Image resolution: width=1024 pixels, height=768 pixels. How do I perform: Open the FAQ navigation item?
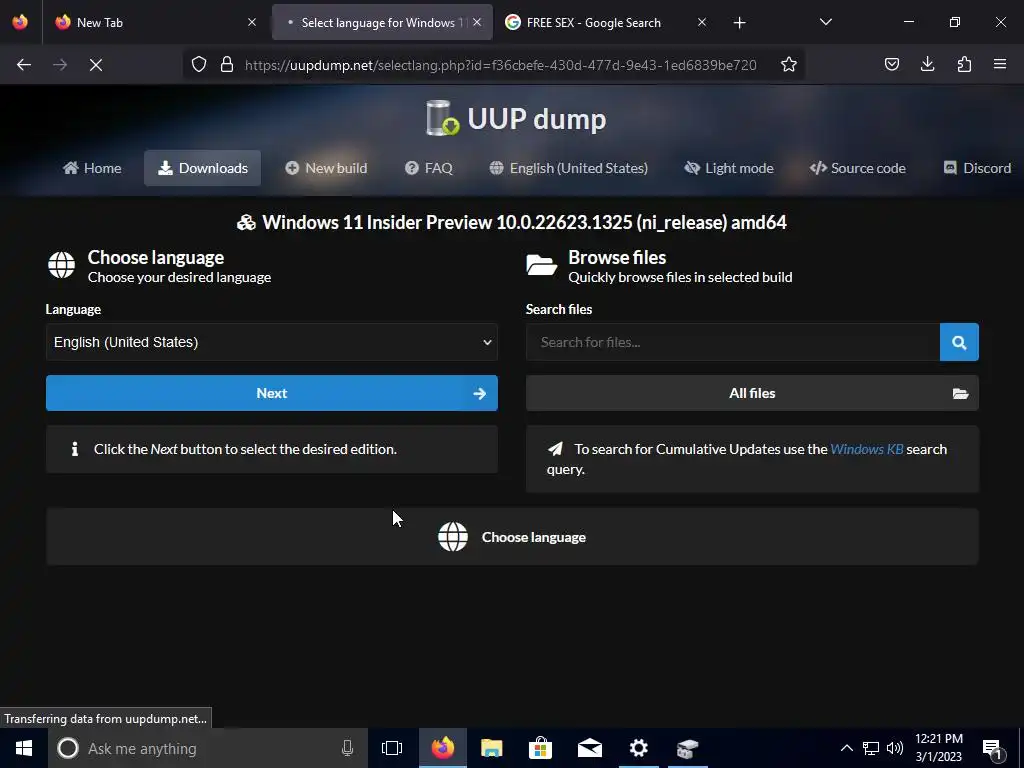pyautogui.click(x=428, y=168)
